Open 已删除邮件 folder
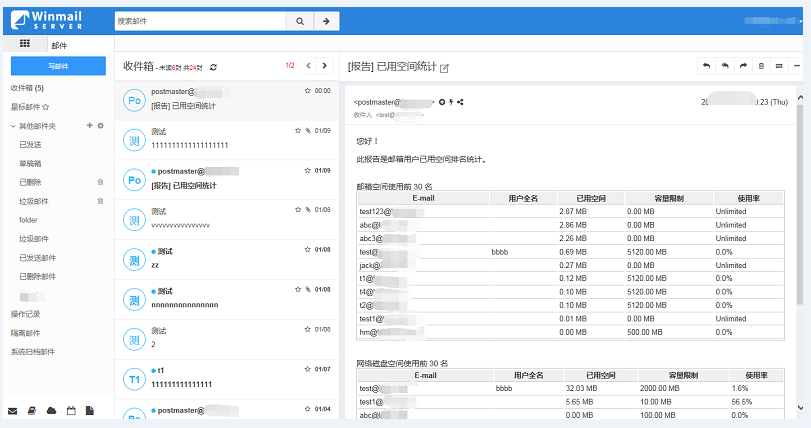 [37, 277]
